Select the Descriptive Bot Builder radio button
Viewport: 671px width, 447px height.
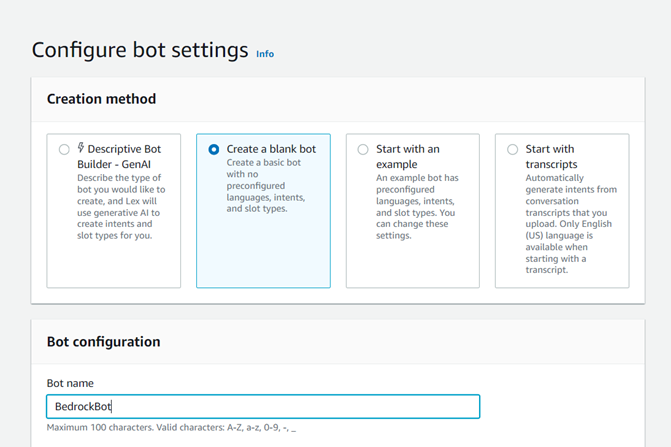[x=64, y=149]
